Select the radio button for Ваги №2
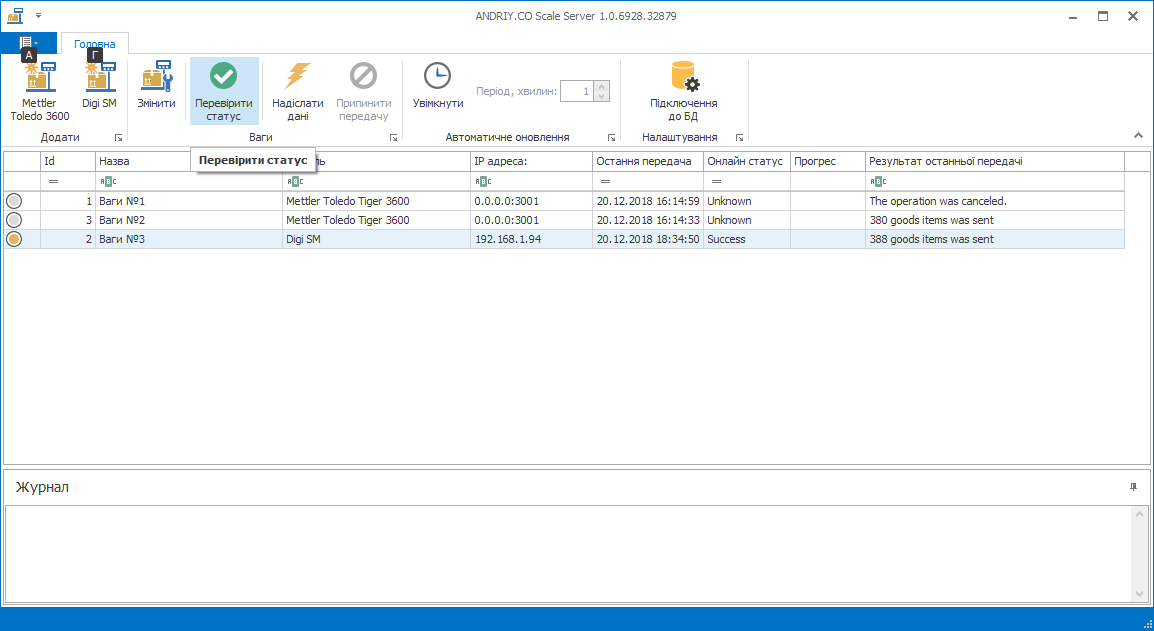The width and height of the screenshot is (1154, 631). pyautogui.click(x=14, y=220)
